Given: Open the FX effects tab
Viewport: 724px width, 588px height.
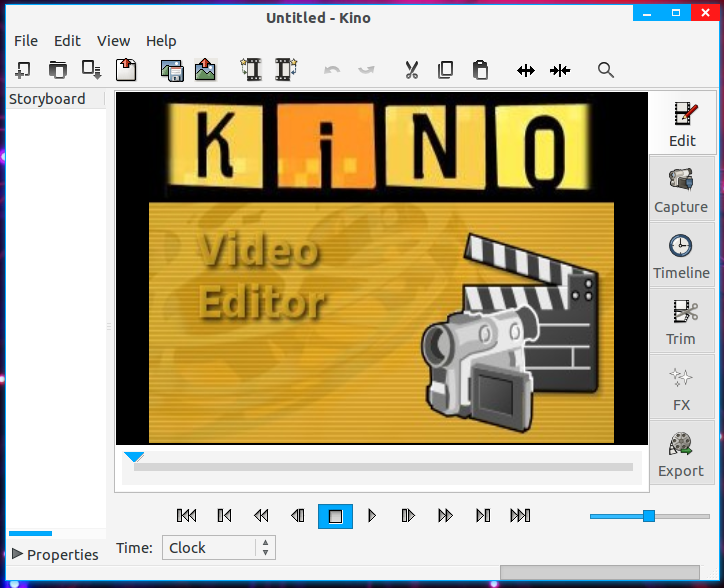Looking at the screenshot, I should click(682, 388).
